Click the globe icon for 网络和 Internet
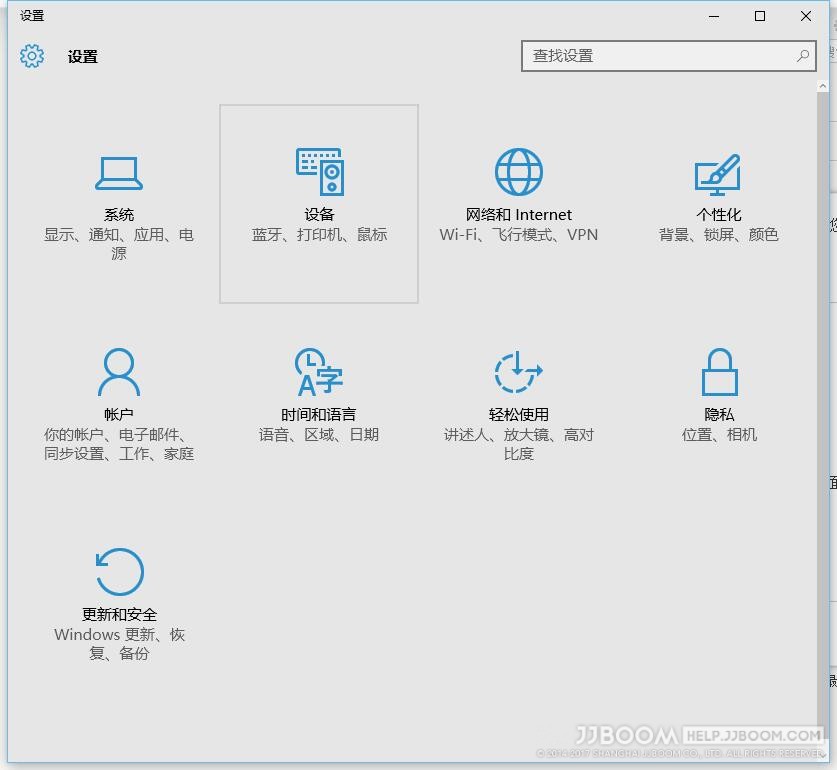 [519, 172]
